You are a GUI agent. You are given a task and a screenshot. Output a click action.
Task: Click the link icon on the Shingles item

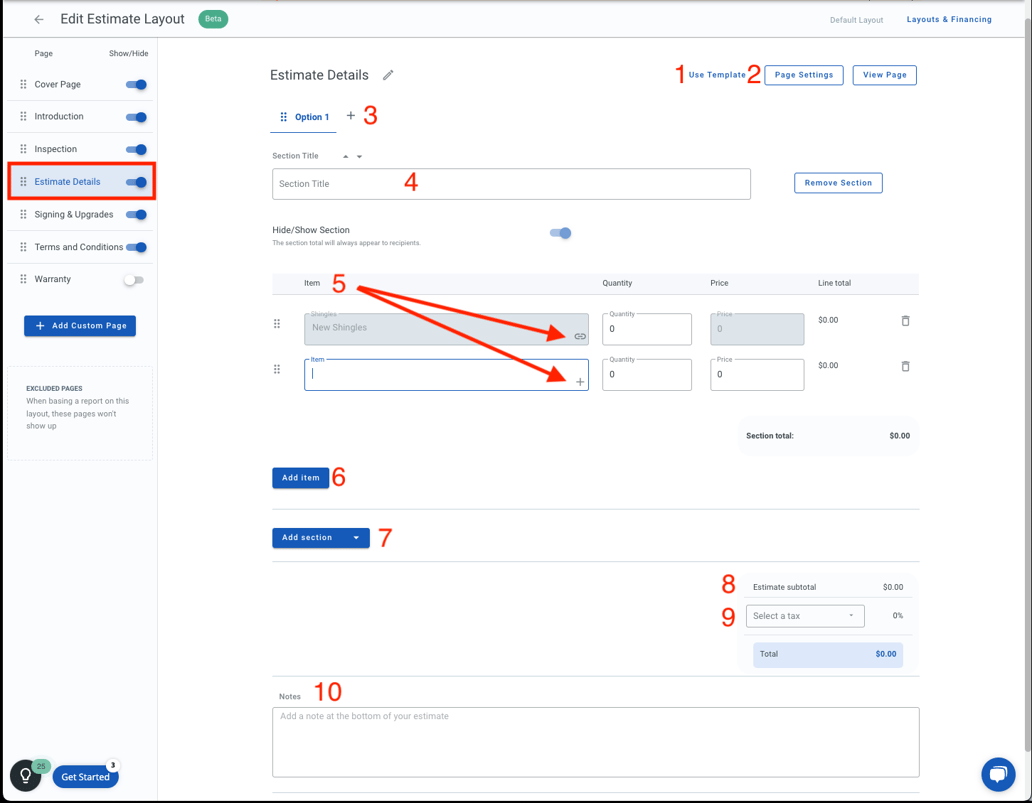579,337
